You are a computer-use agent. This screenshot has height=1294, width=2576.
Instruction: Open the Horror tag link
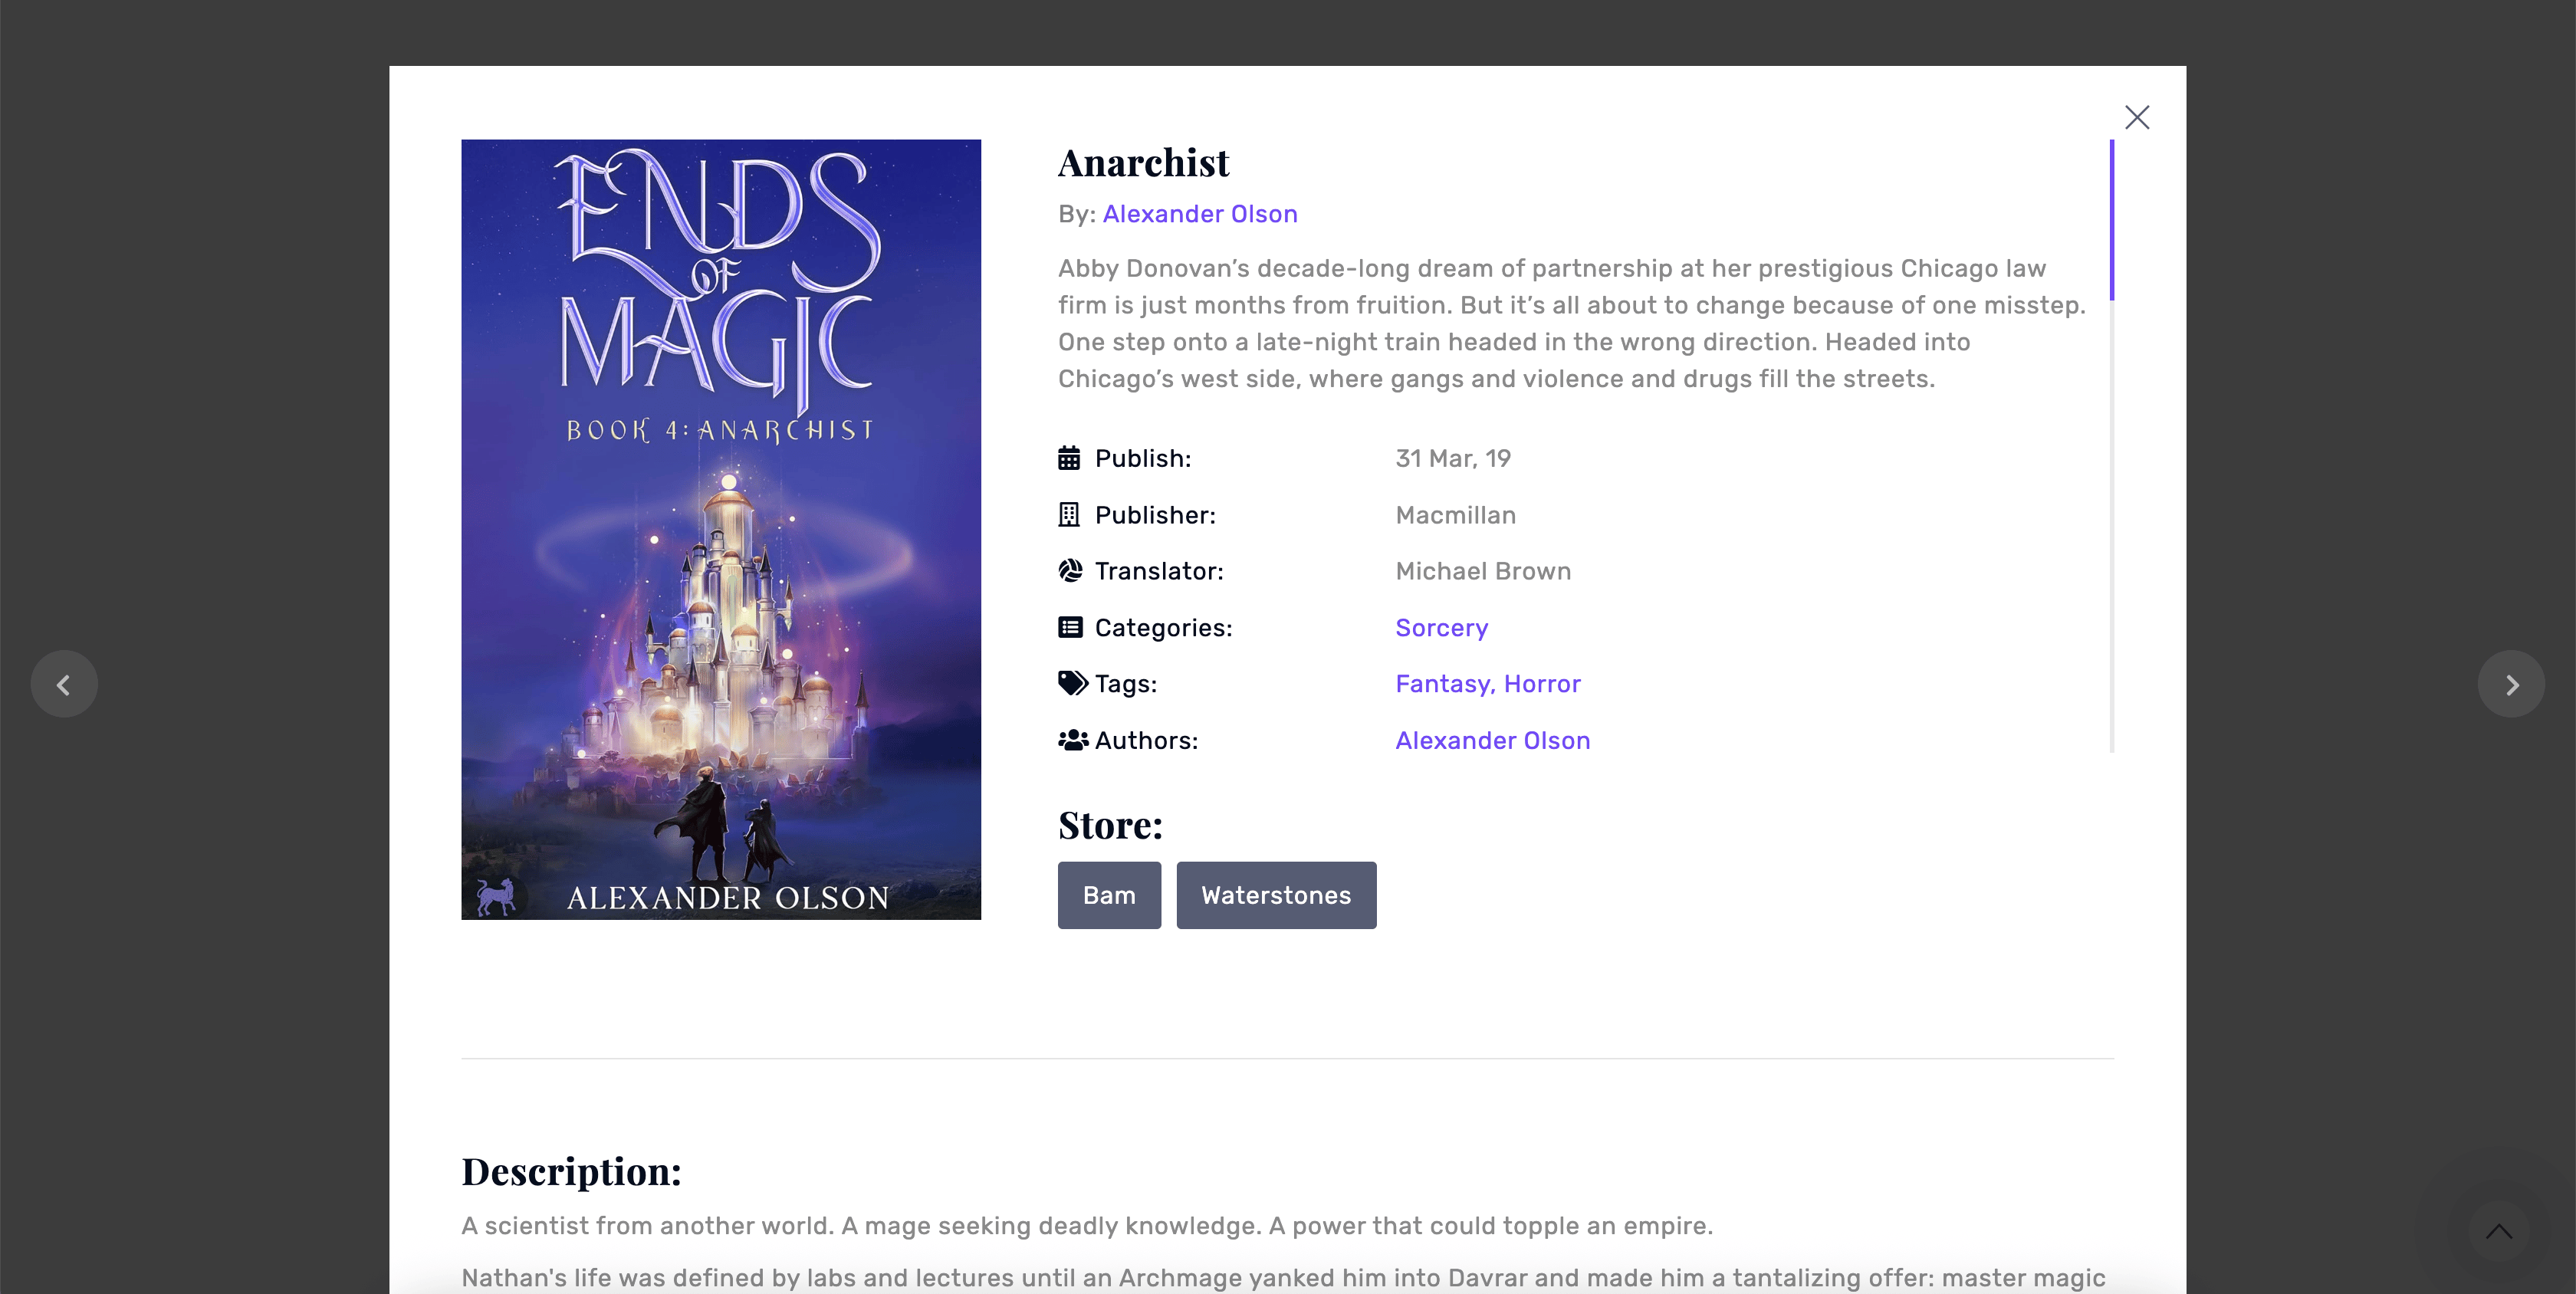1542,684
